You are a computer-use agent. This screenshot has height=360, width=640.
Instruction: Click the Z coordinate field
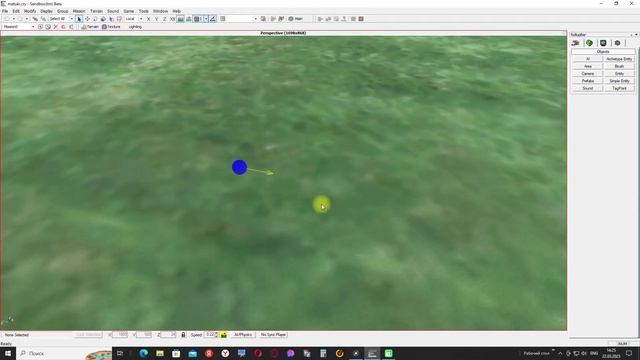pyautogui.click(x=168, y=335)
